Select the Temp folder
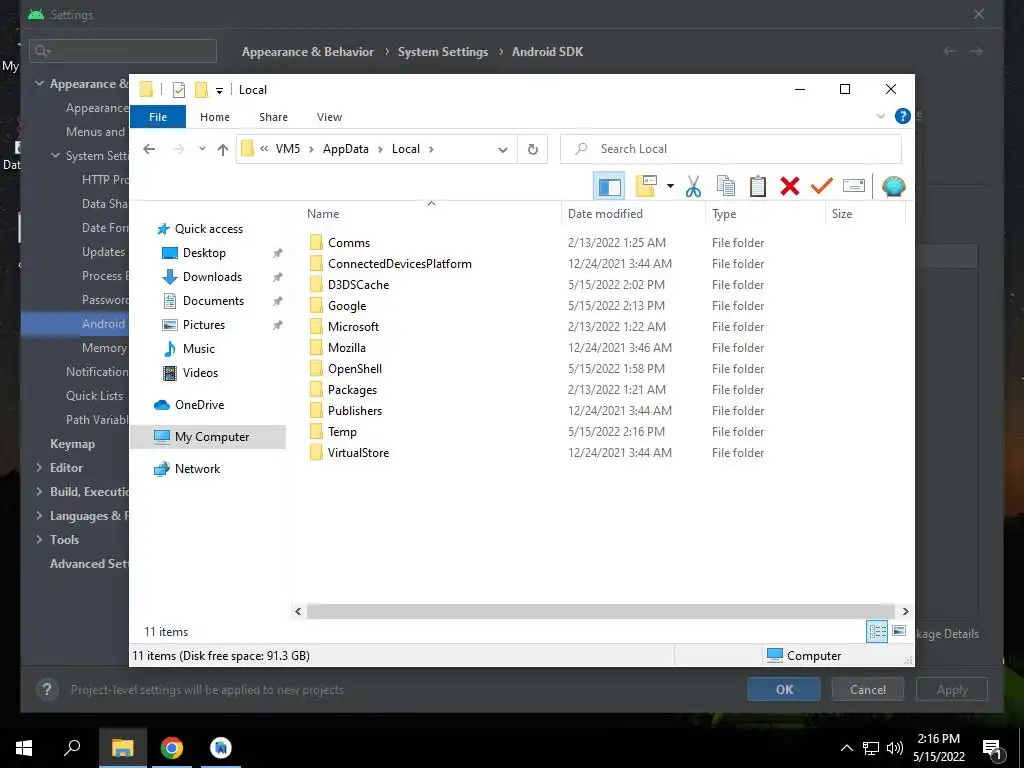 (342, 432)
